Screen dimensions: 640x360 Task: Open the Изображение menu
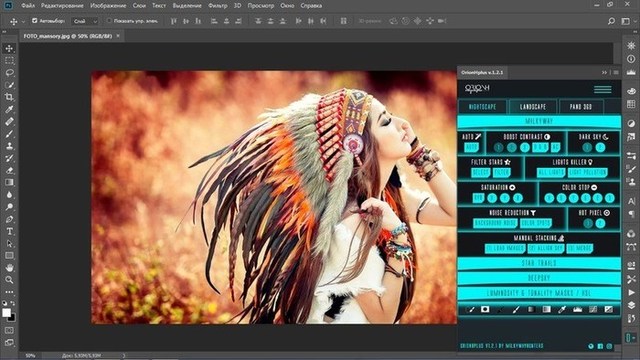click(108, 6)
